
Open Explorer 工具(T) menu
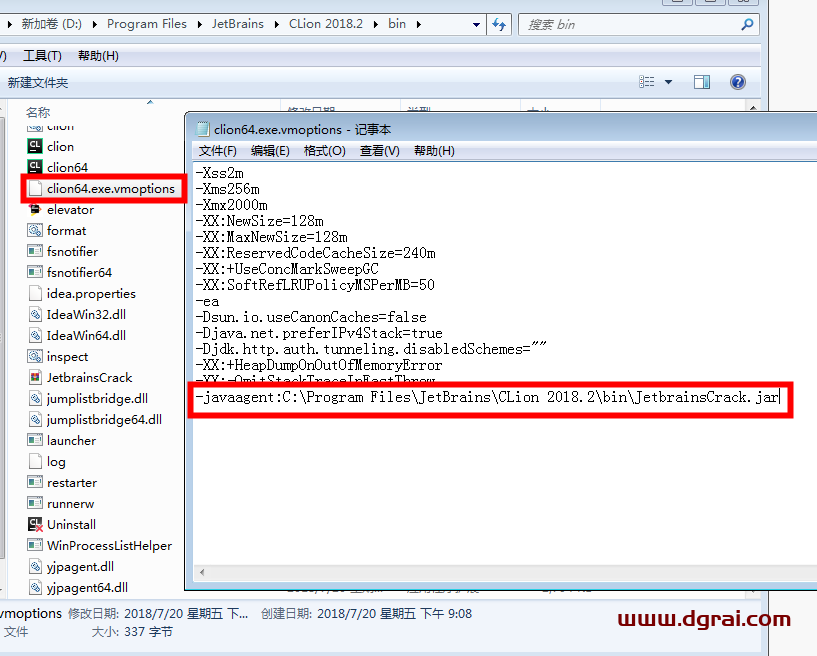[42, 56]
